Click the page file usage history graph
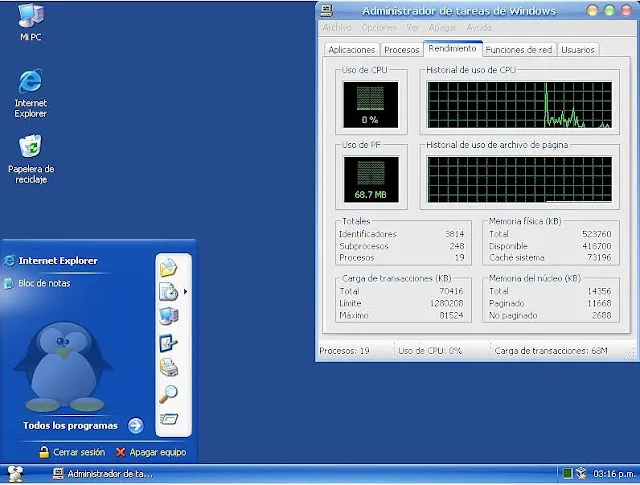The image size is (640, 485). [519, 179]
